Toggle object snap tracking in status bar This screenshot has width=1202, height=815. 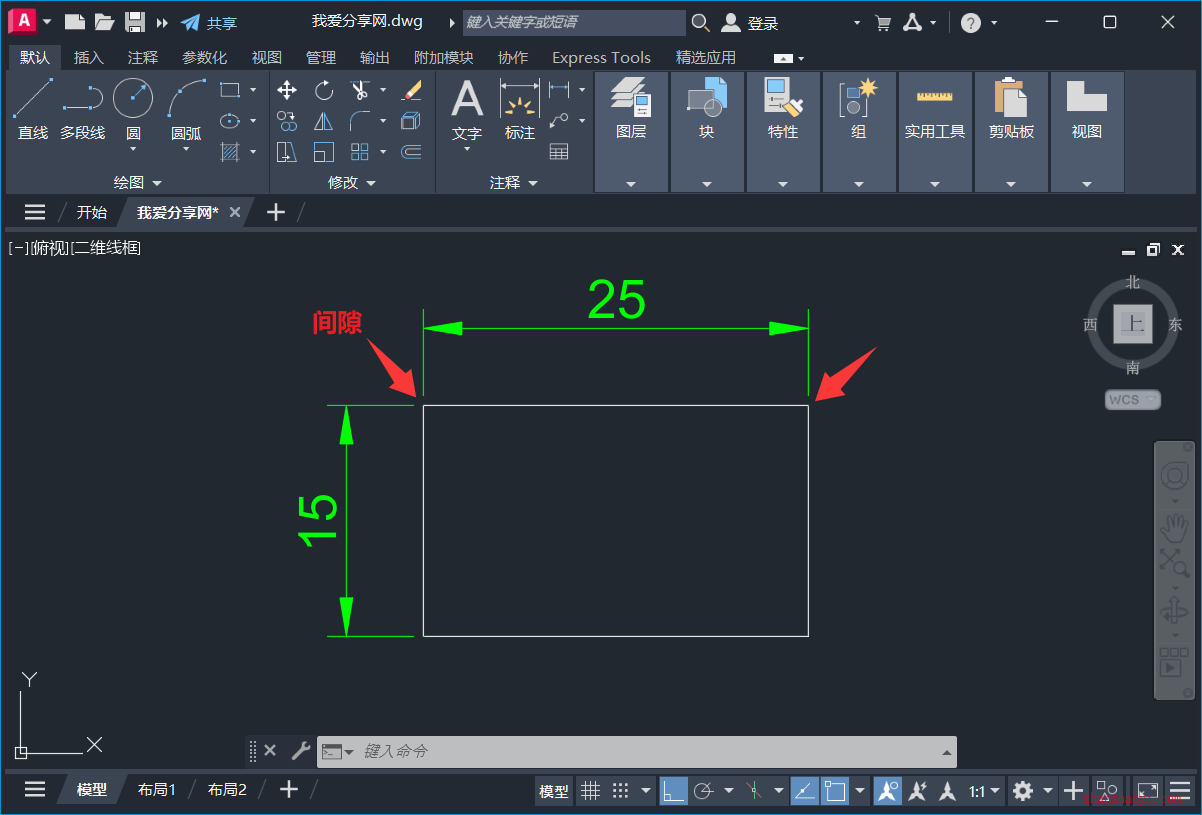[x=805, y=791]
